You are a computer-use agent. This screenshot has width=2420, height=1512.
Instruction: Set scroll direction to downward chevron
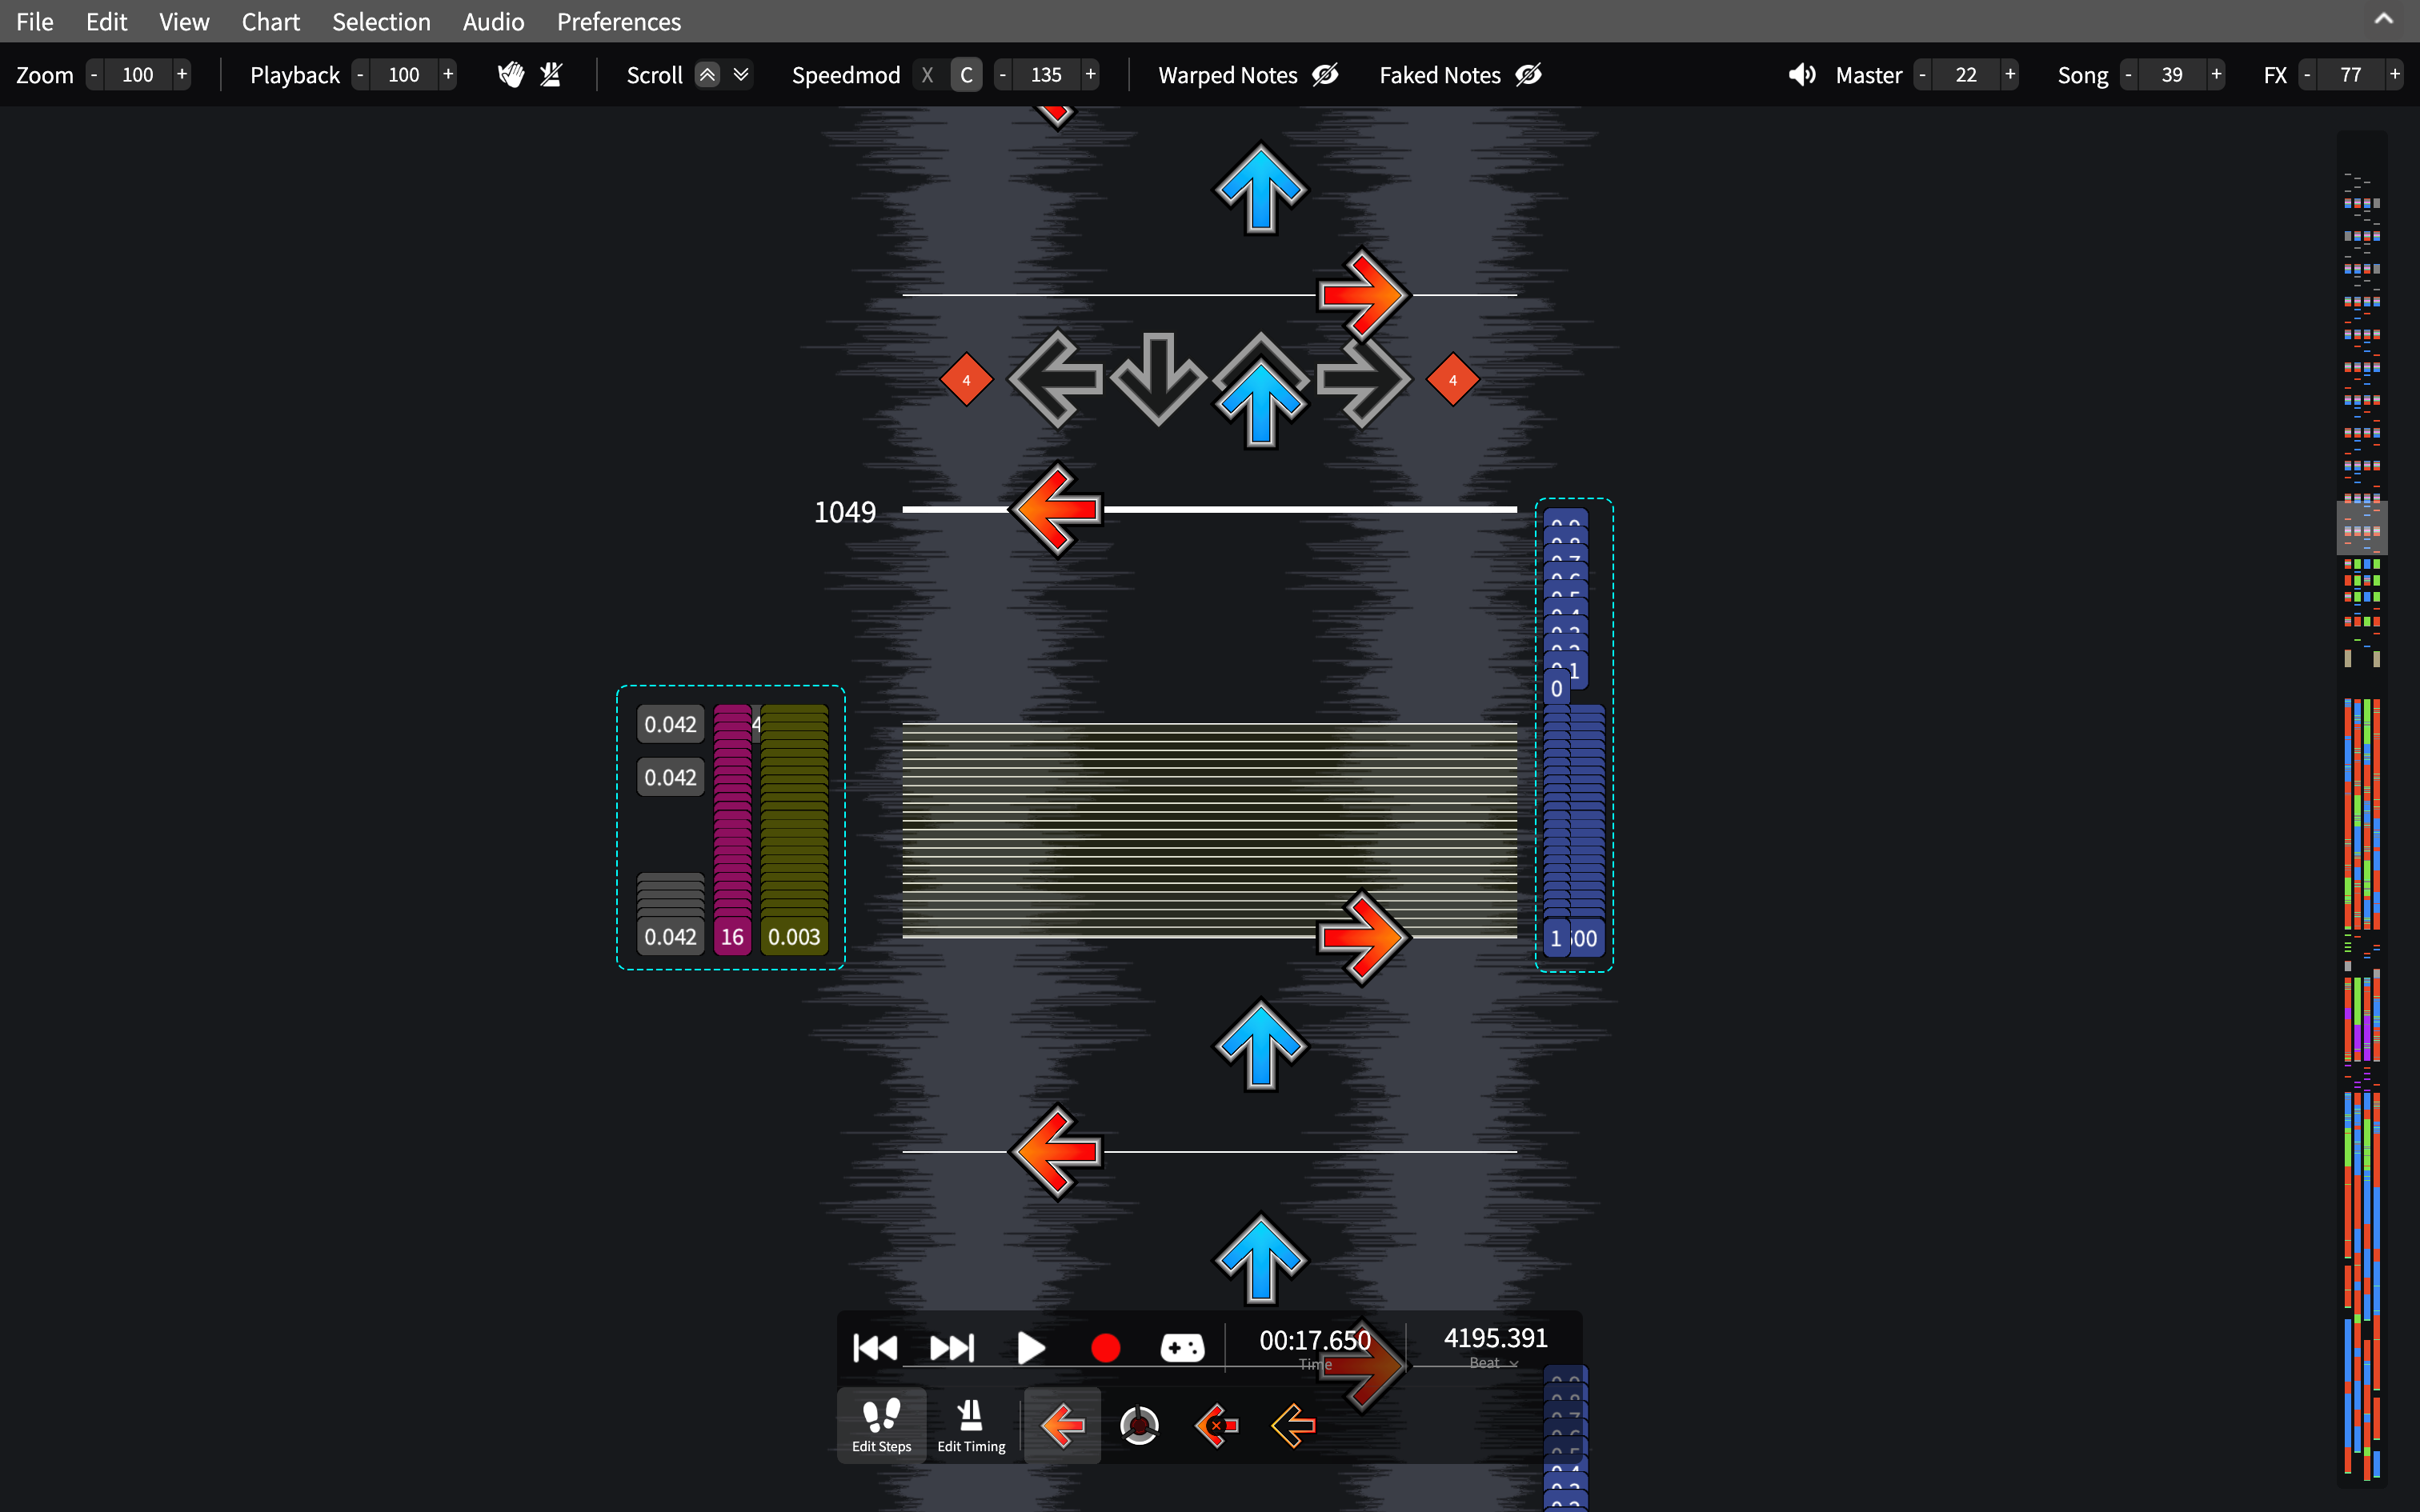(741, 75)
